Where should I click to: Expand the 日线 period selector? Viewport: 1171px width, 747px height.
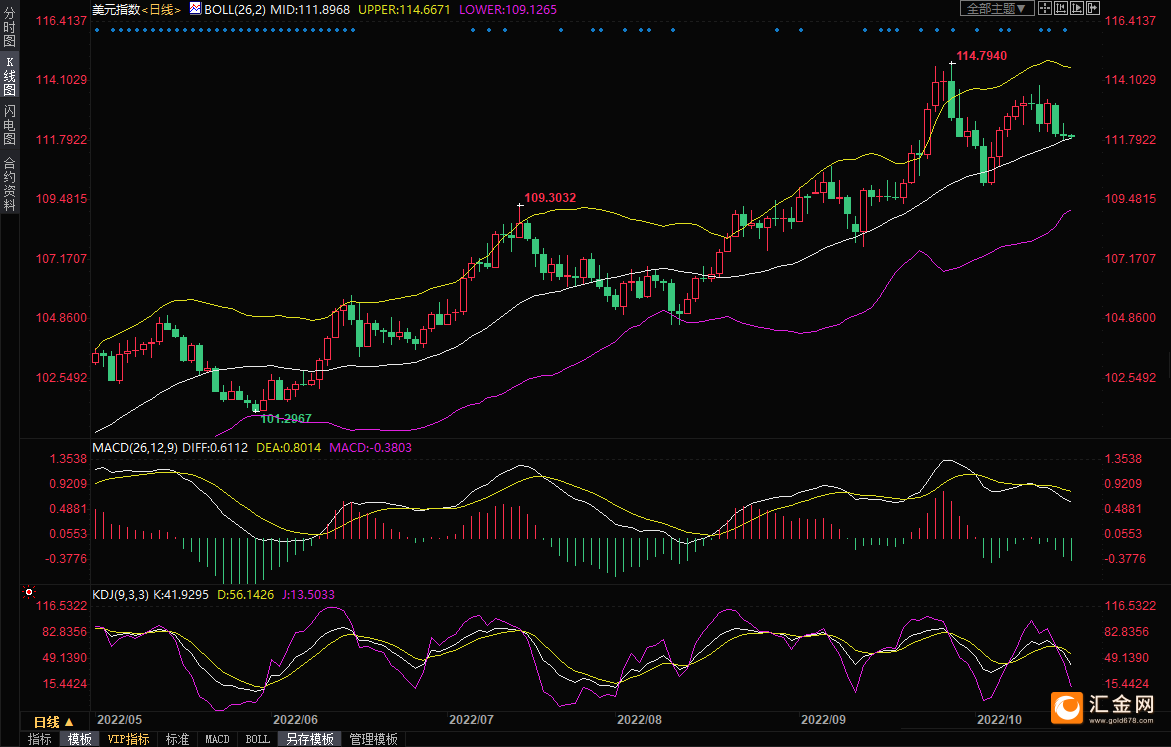(53, 722)
